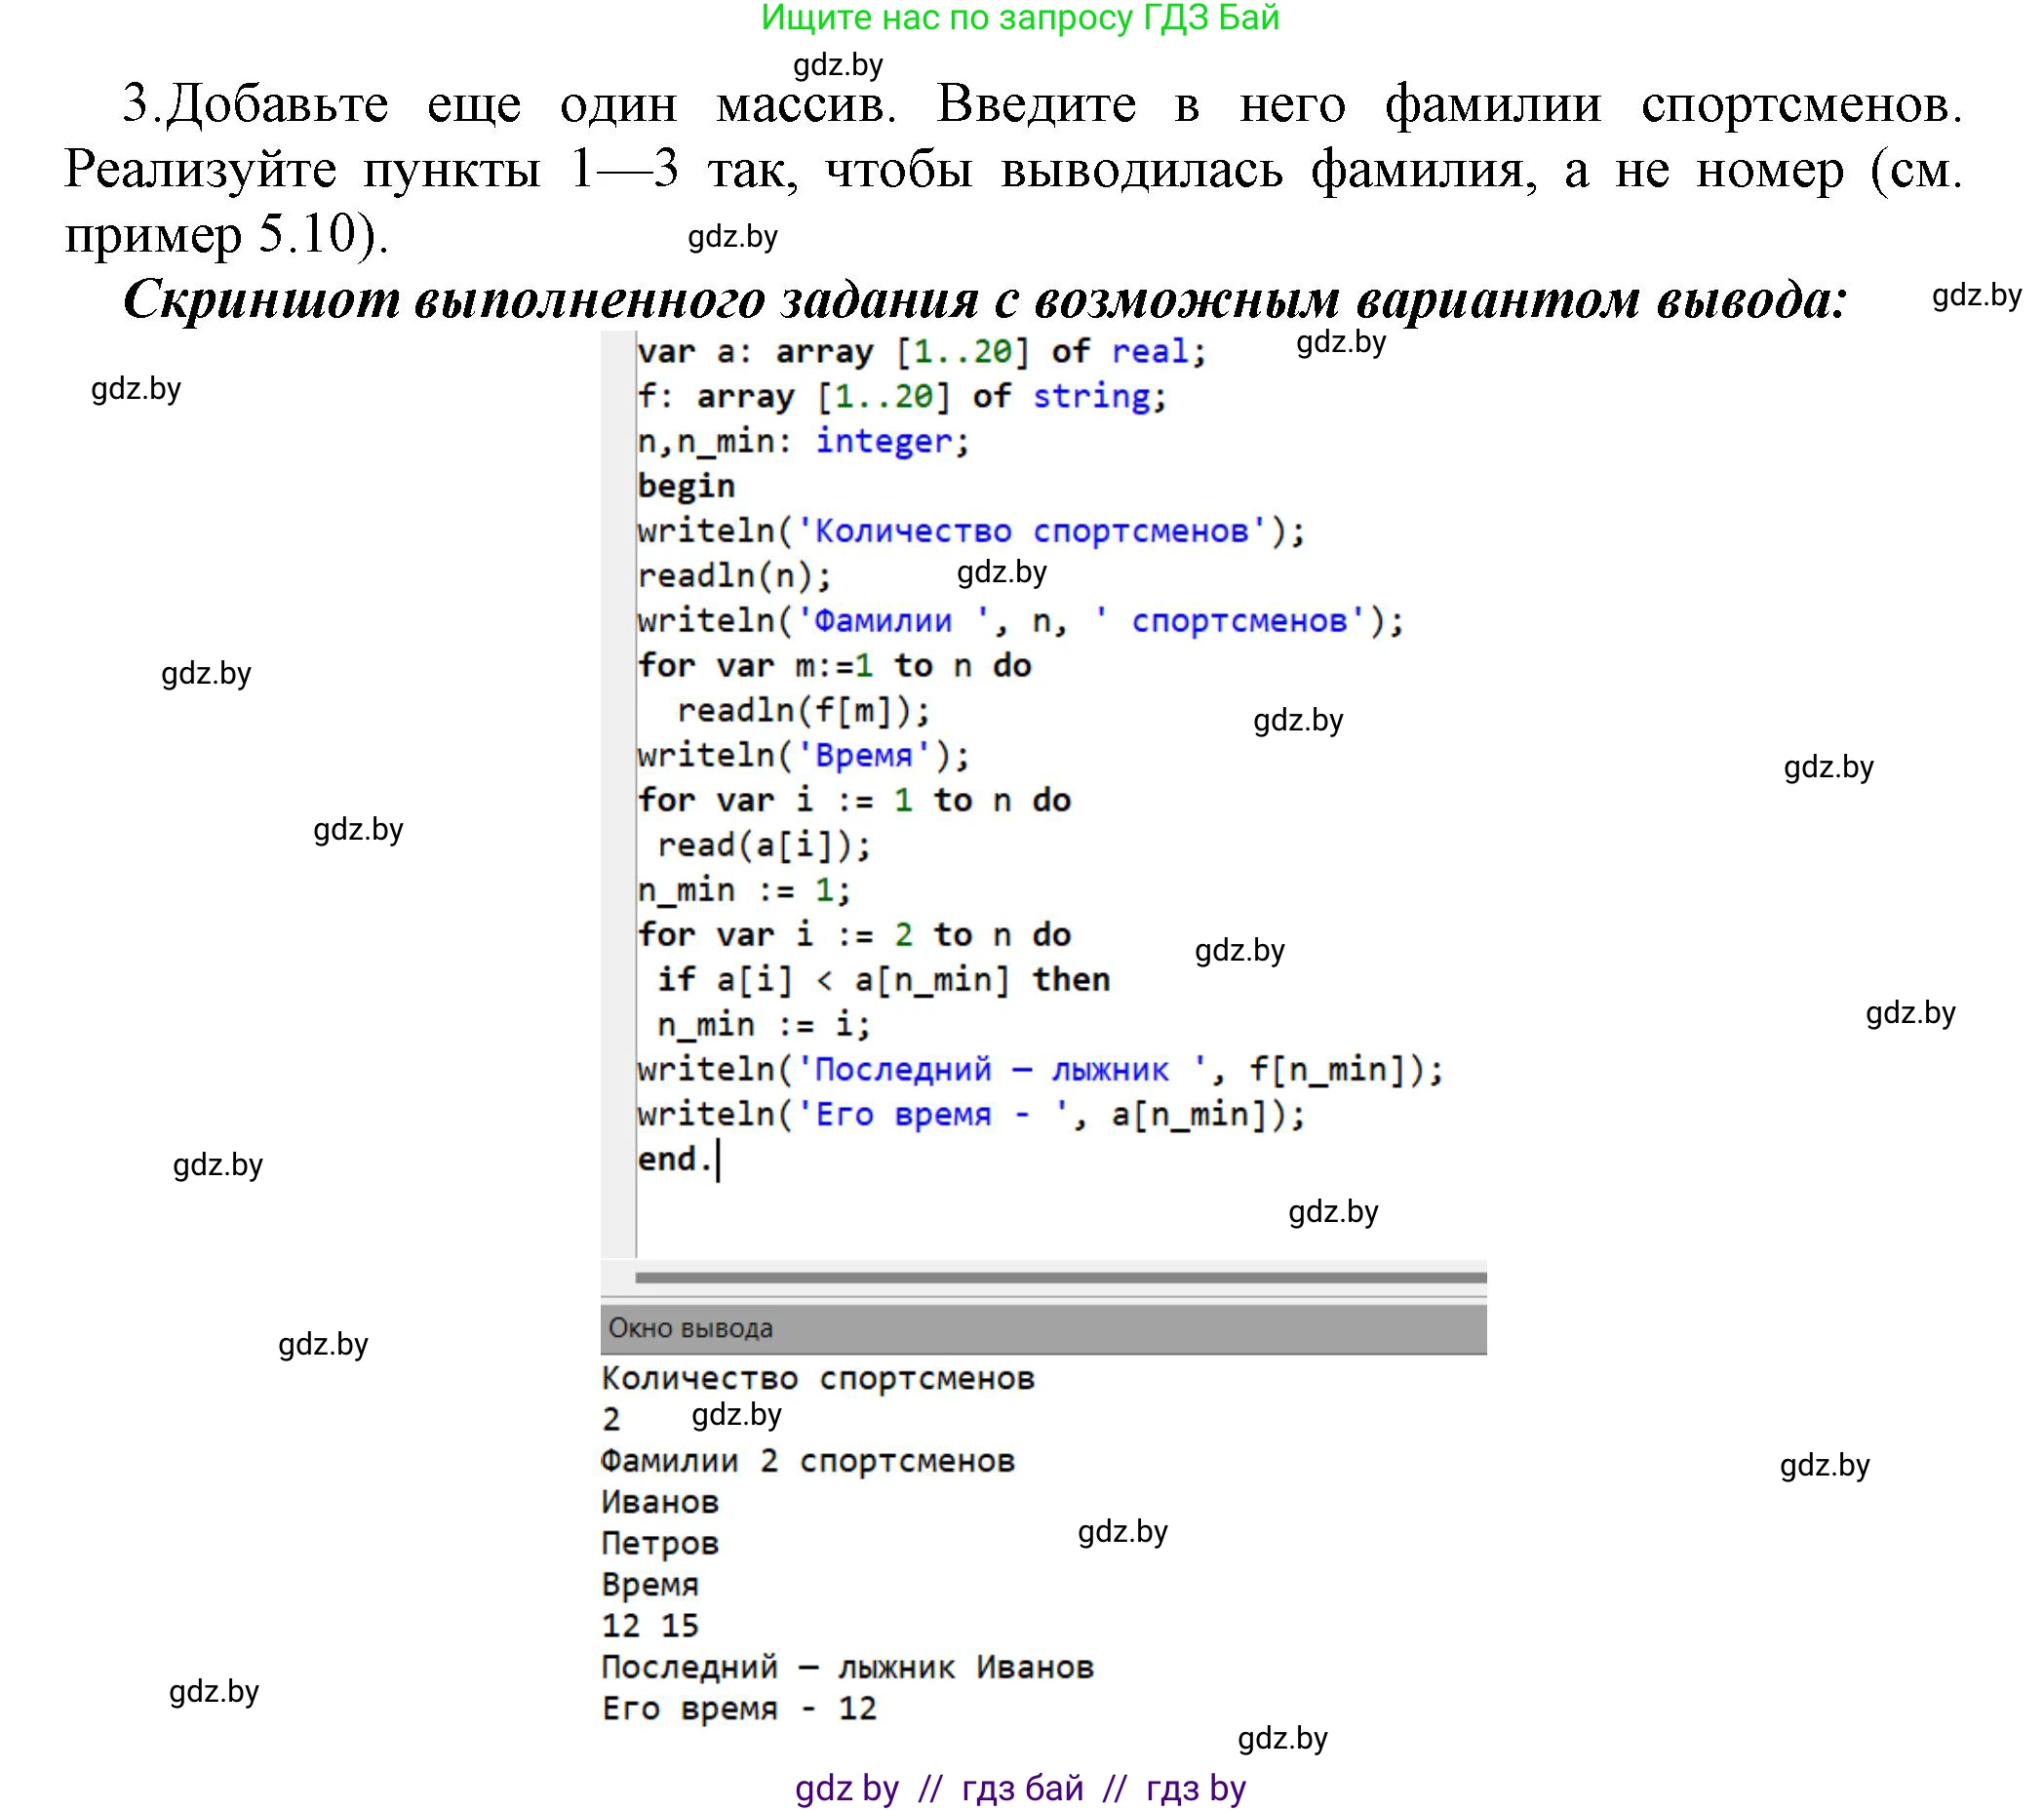This screenshot has height=1811, width=2044.
Task: Click the "begin" keyword in the code
Action: (685, 484)
